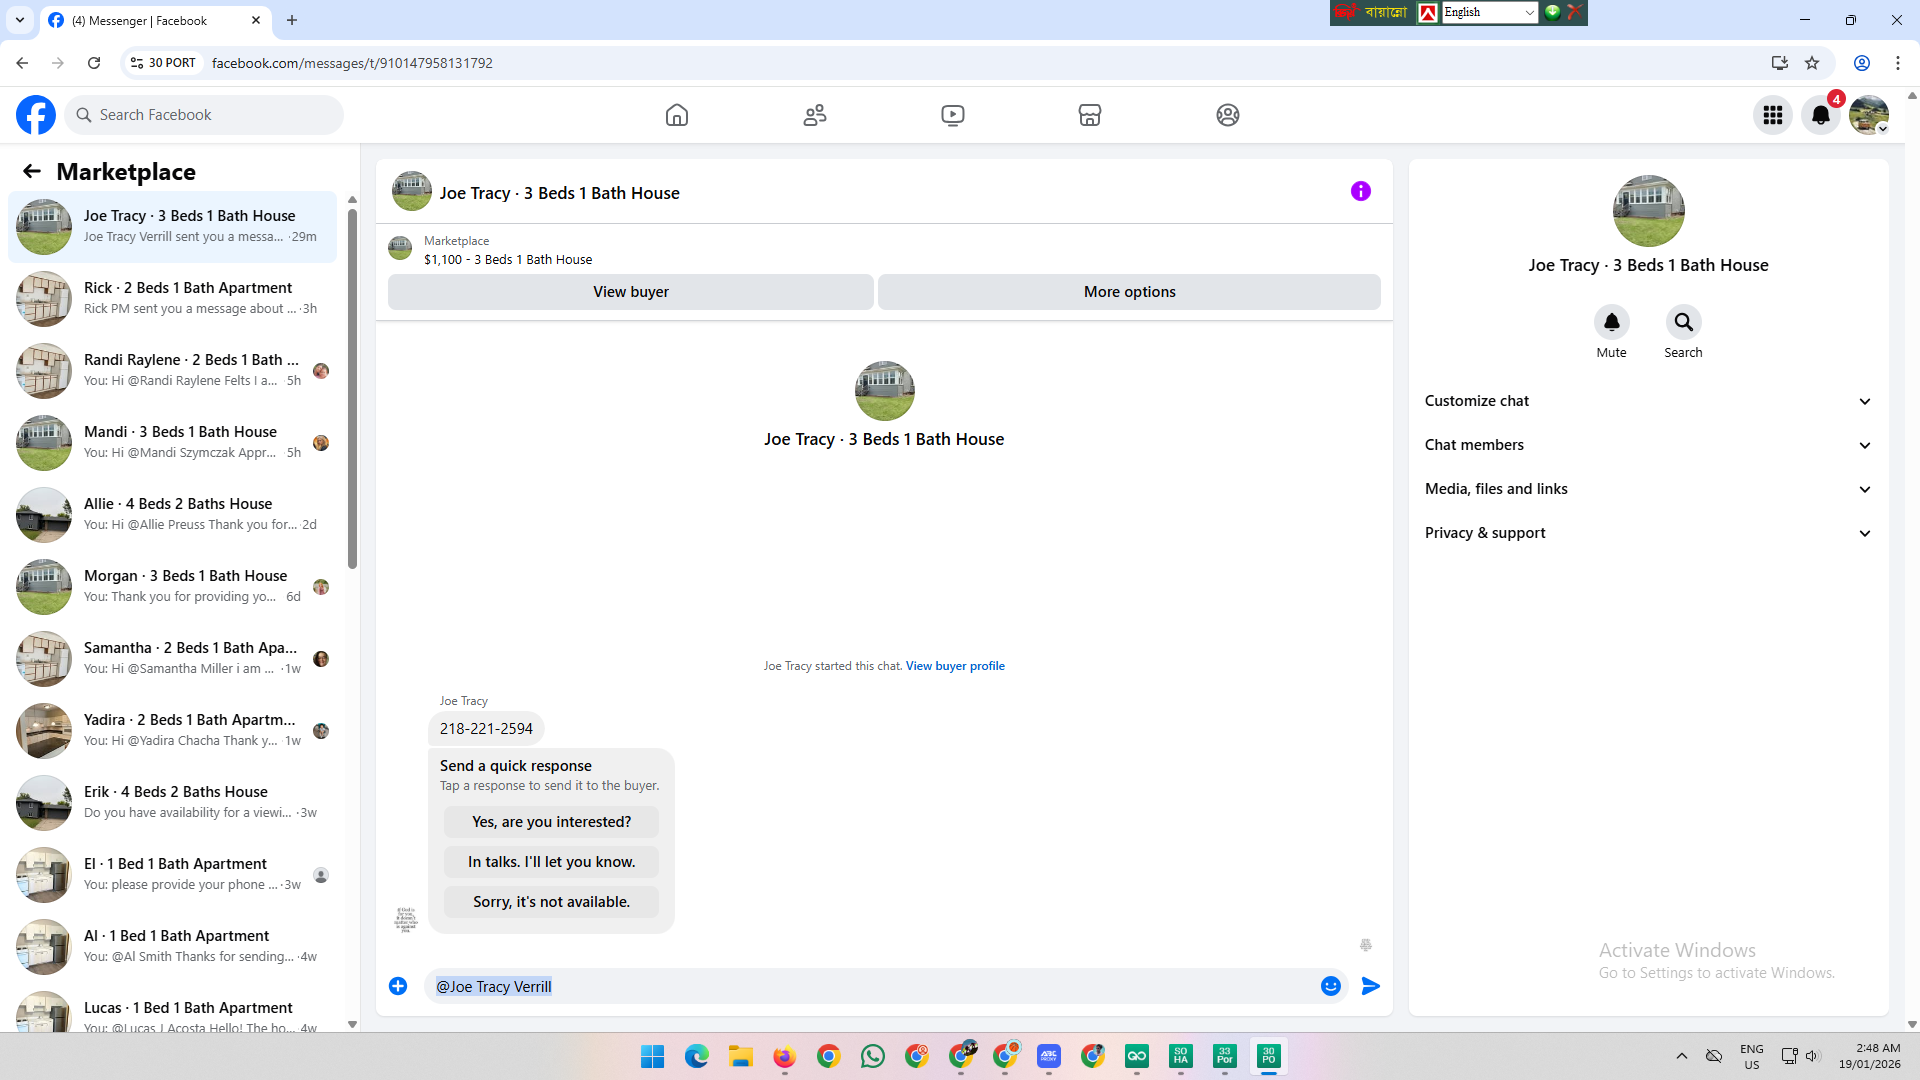Open the Groups icon in top navigation

(1228, 115)
